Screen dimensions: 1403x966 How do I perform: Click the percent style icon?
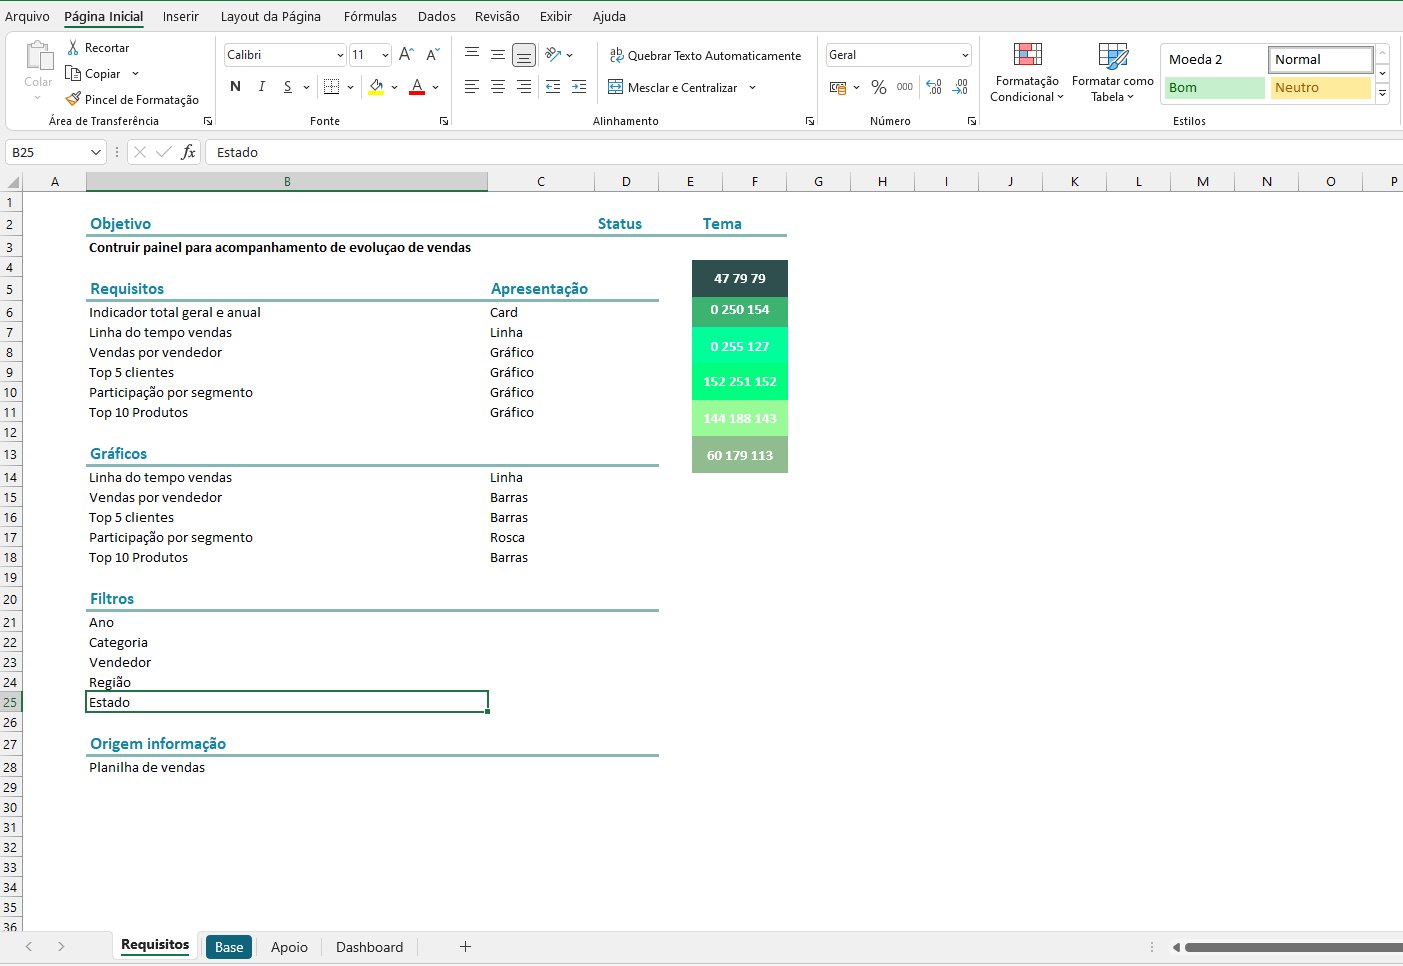[x=878, y=88]
